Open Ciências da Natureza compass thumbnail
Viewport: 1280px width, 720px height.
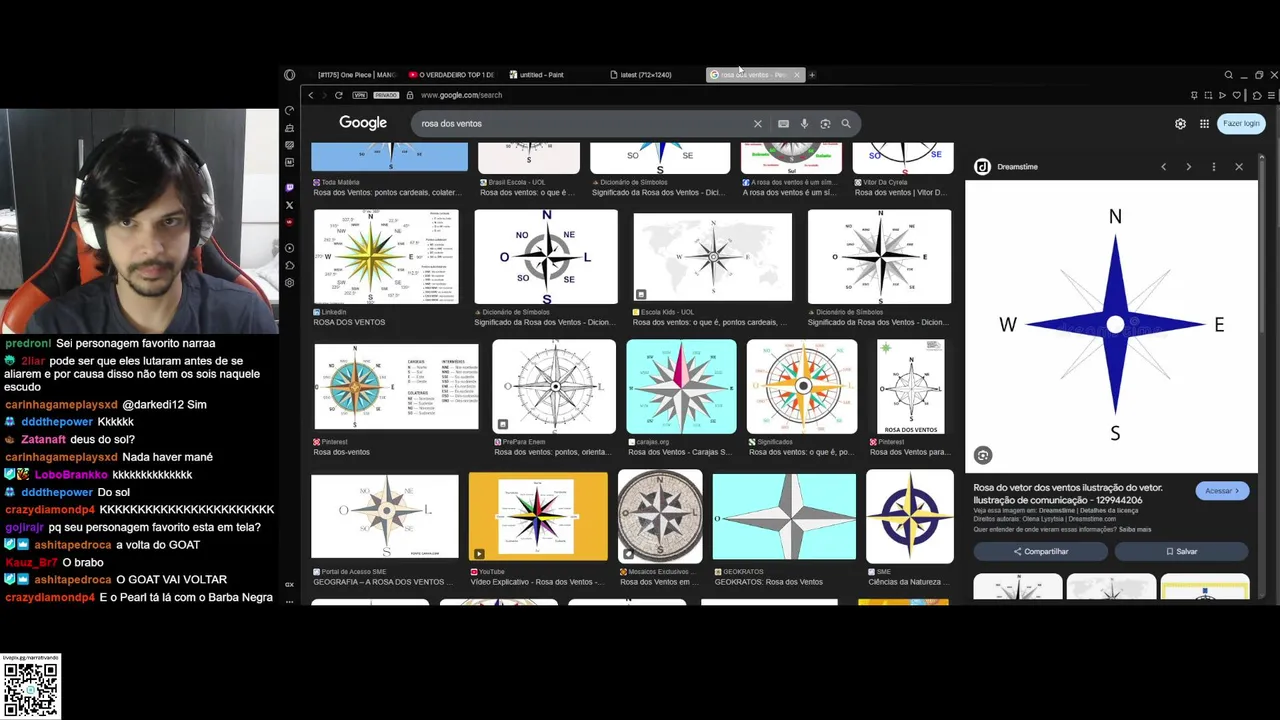910,516
